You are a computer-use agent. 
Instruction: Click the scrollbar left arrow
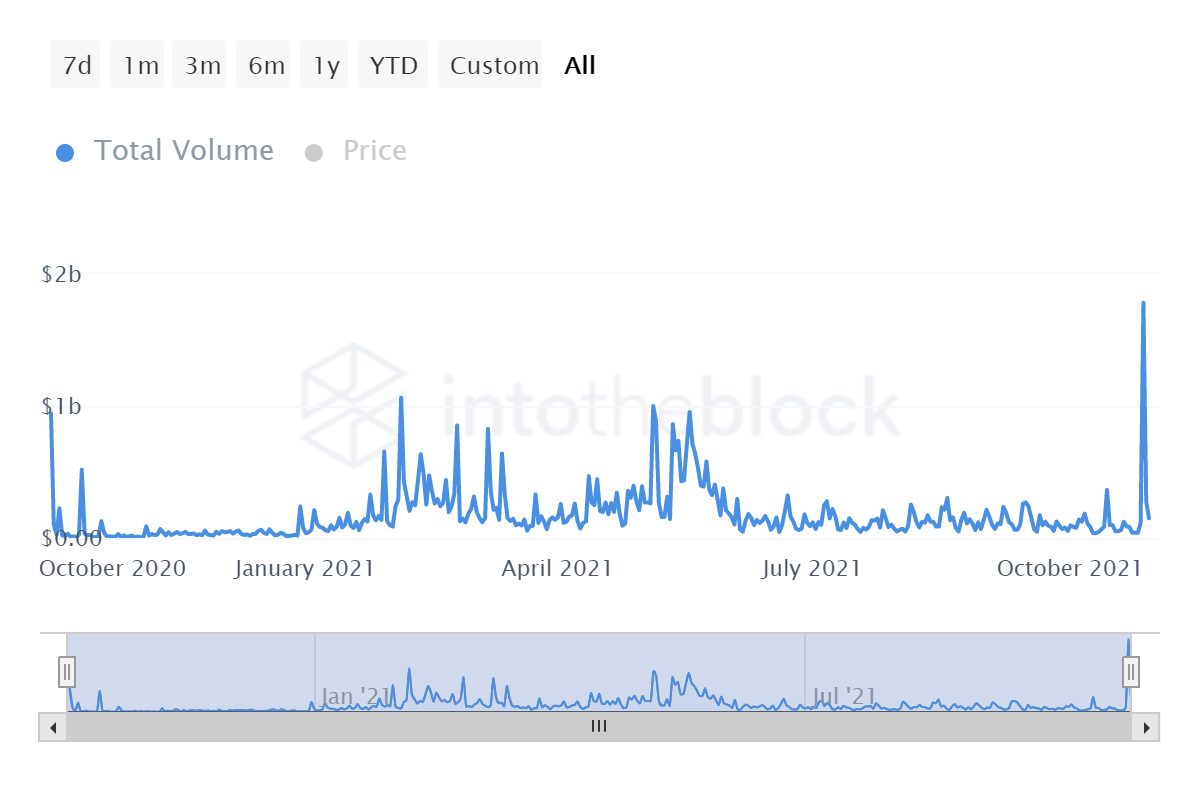52,727
